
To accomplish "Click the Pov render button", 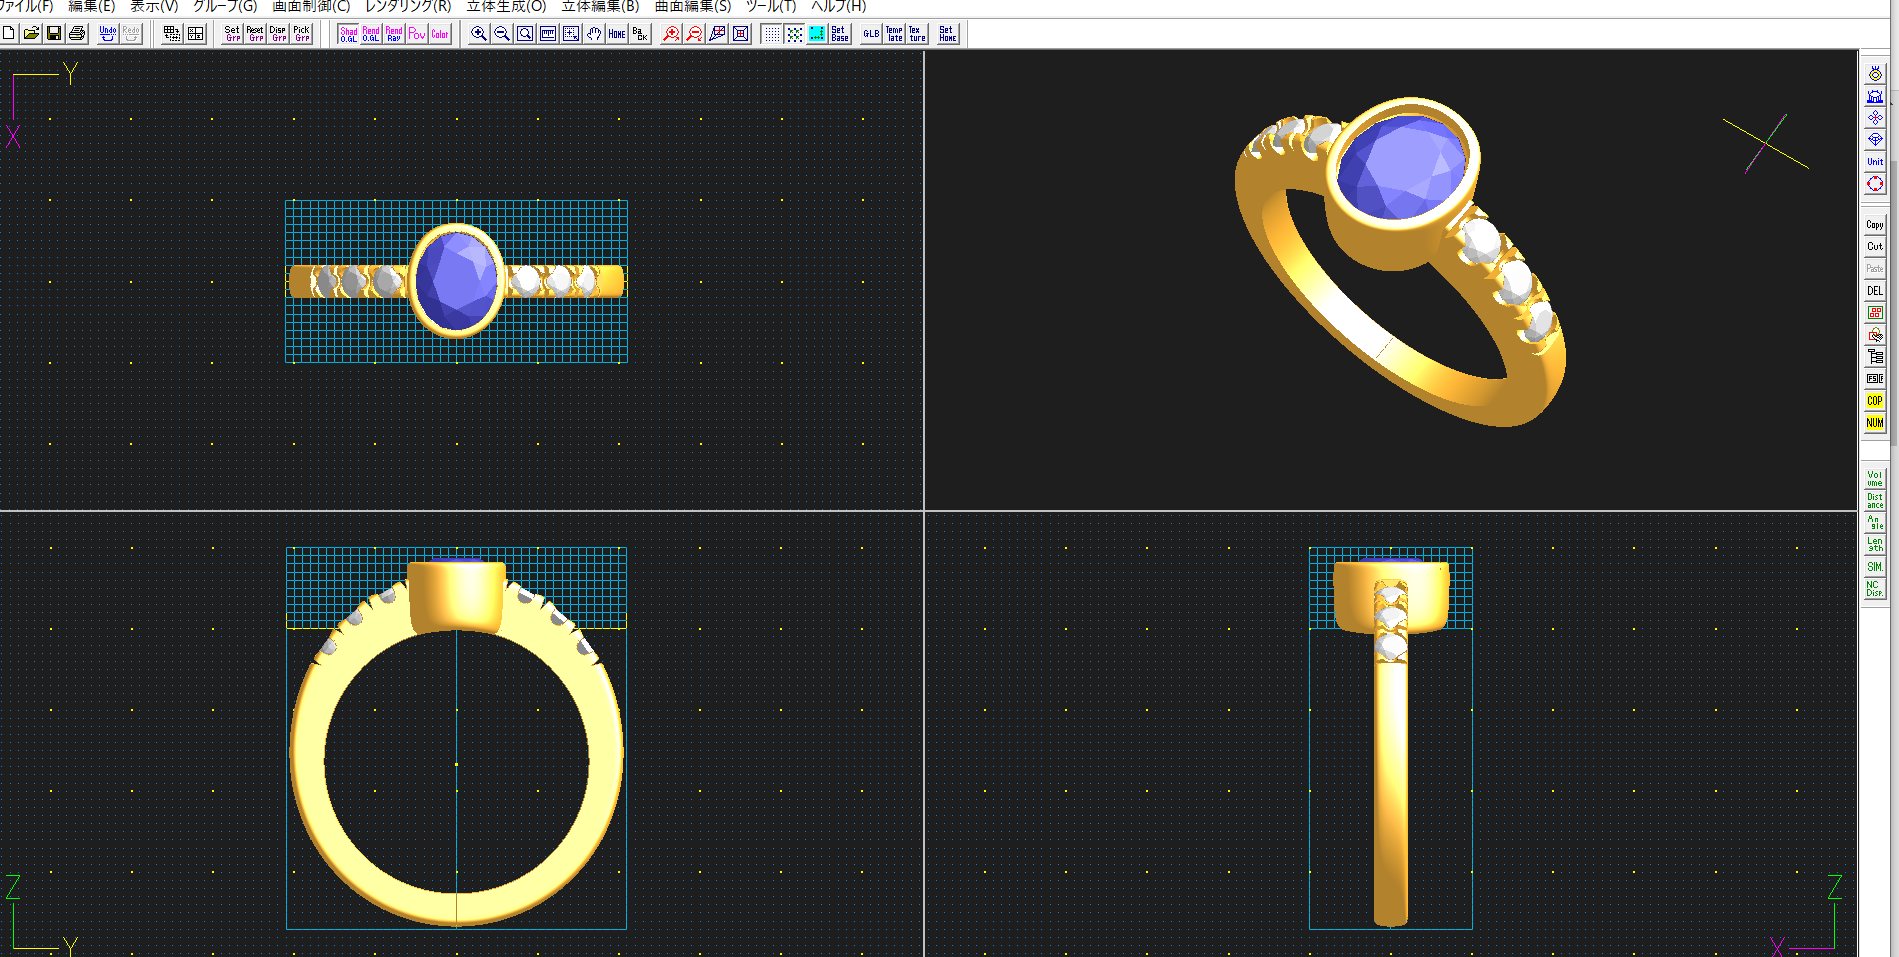I will pos(417,34).
